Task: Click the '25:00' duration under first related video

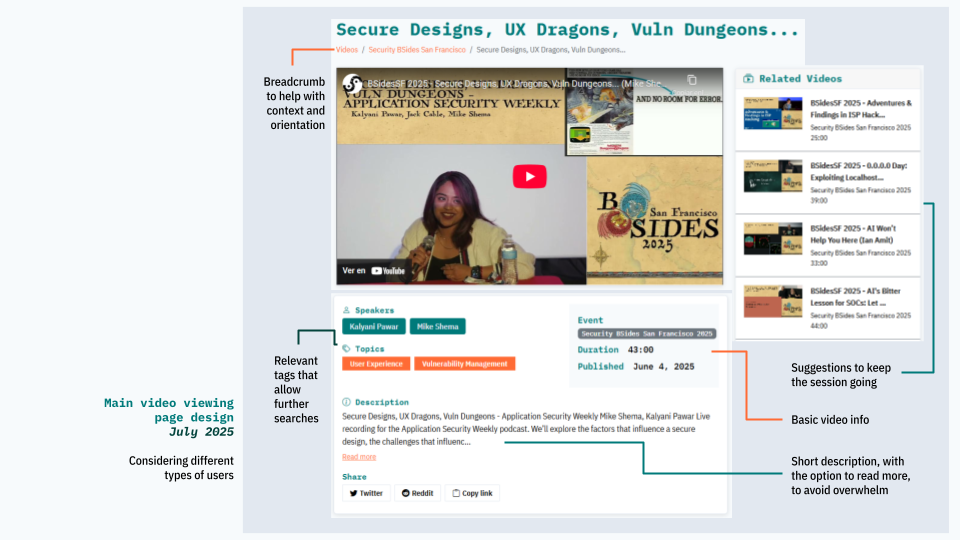Action: 819,138
